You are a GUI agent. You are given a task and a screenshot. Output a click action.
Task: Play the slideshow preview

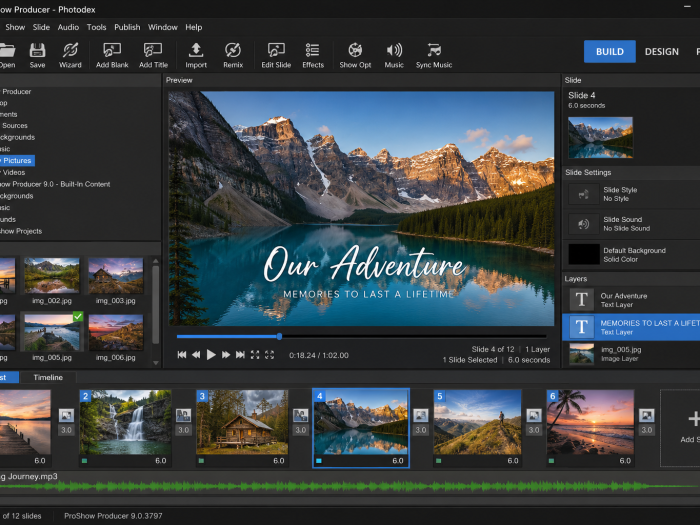pos(211,355)
